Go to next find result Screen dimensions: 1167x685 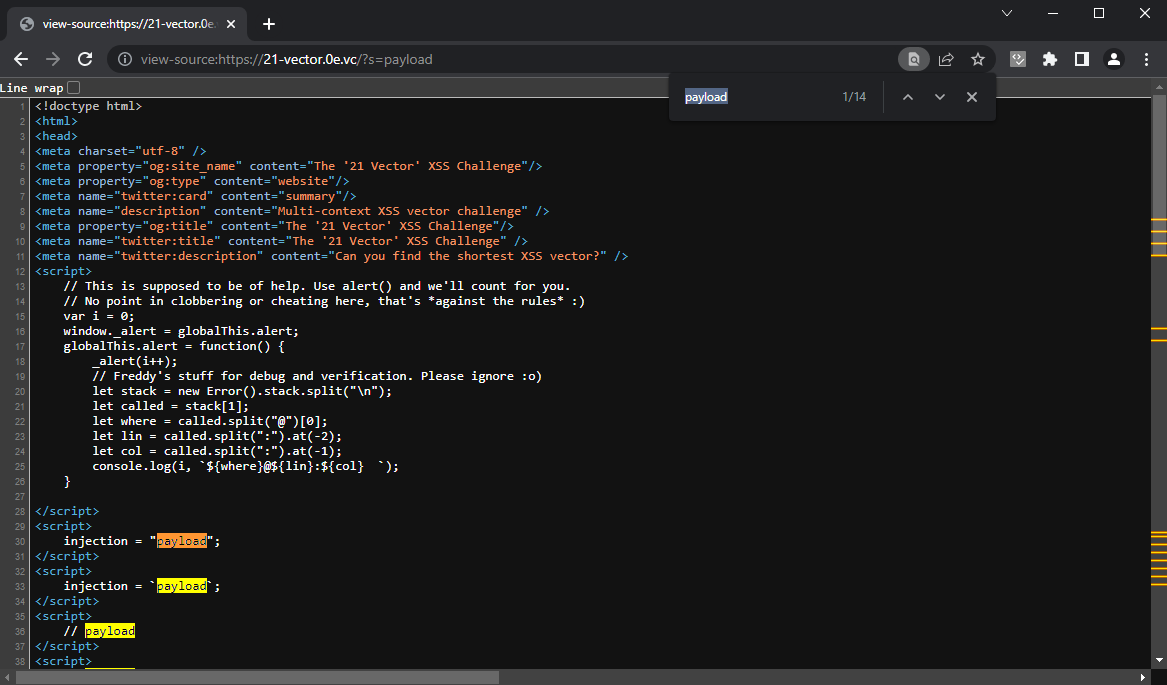coord(940,97)
